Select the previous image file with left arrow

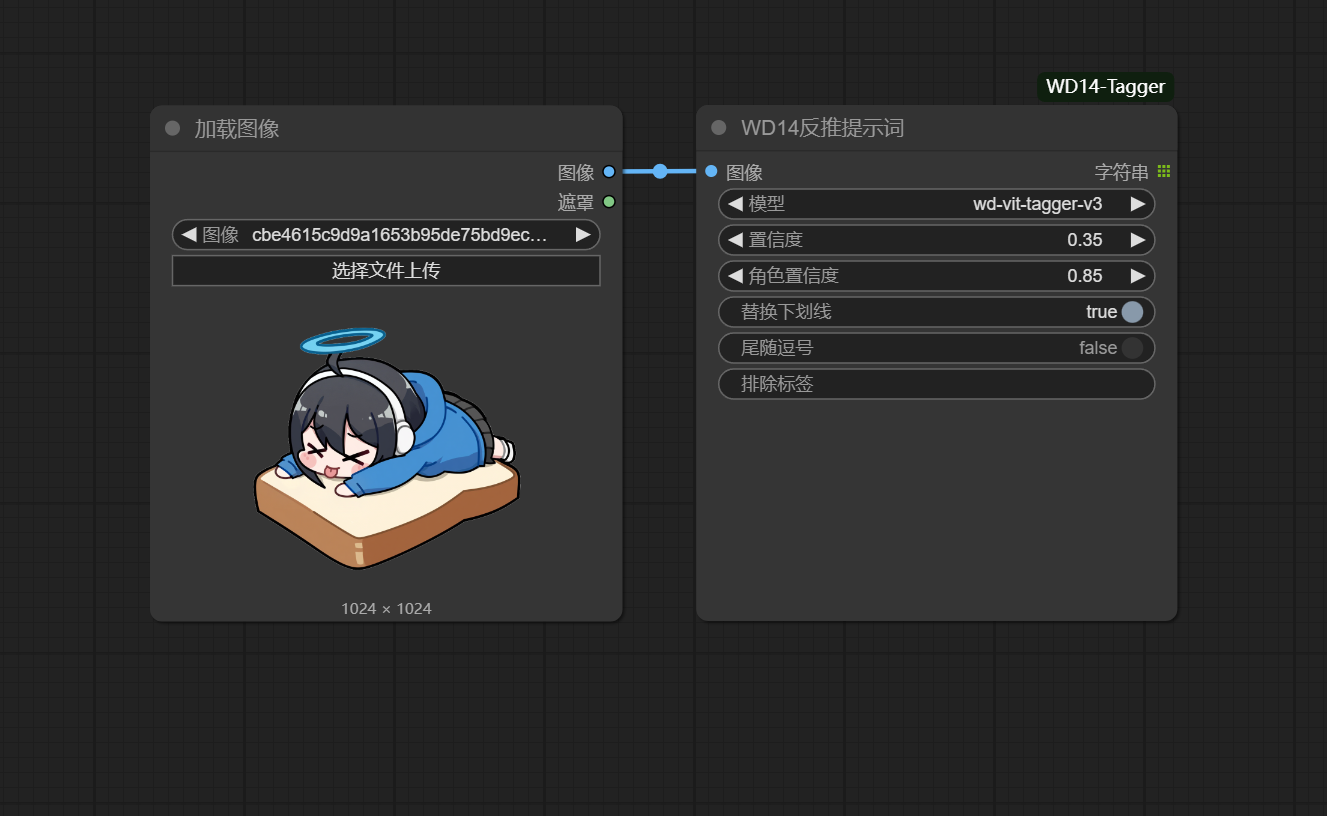(x=188, y=235)
